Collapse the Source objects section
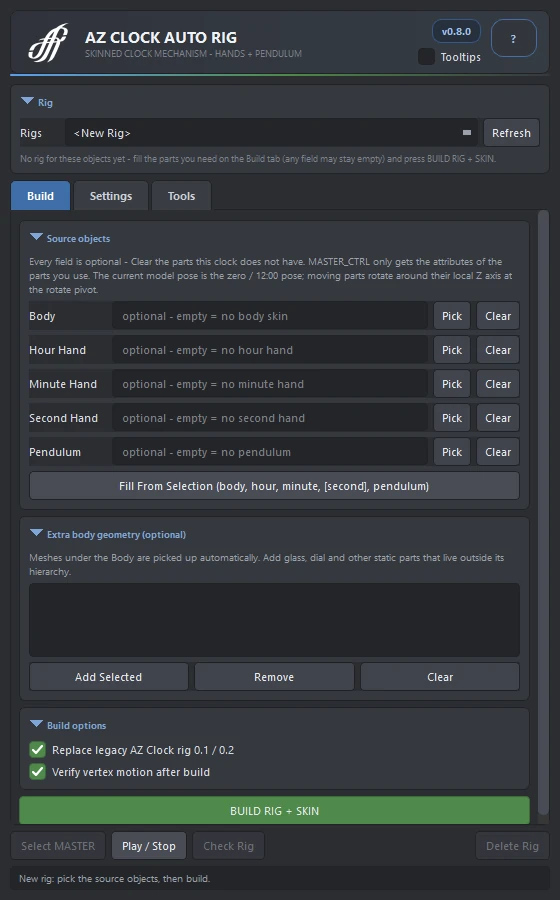This screenshot has width=560, height=900. coord(36,237)
